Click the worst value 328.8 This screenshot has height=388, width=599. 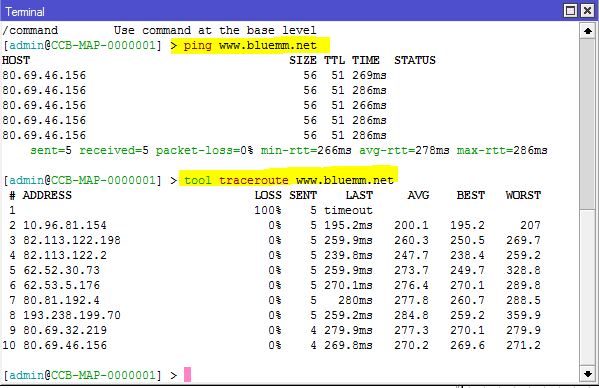pos(523,270)
